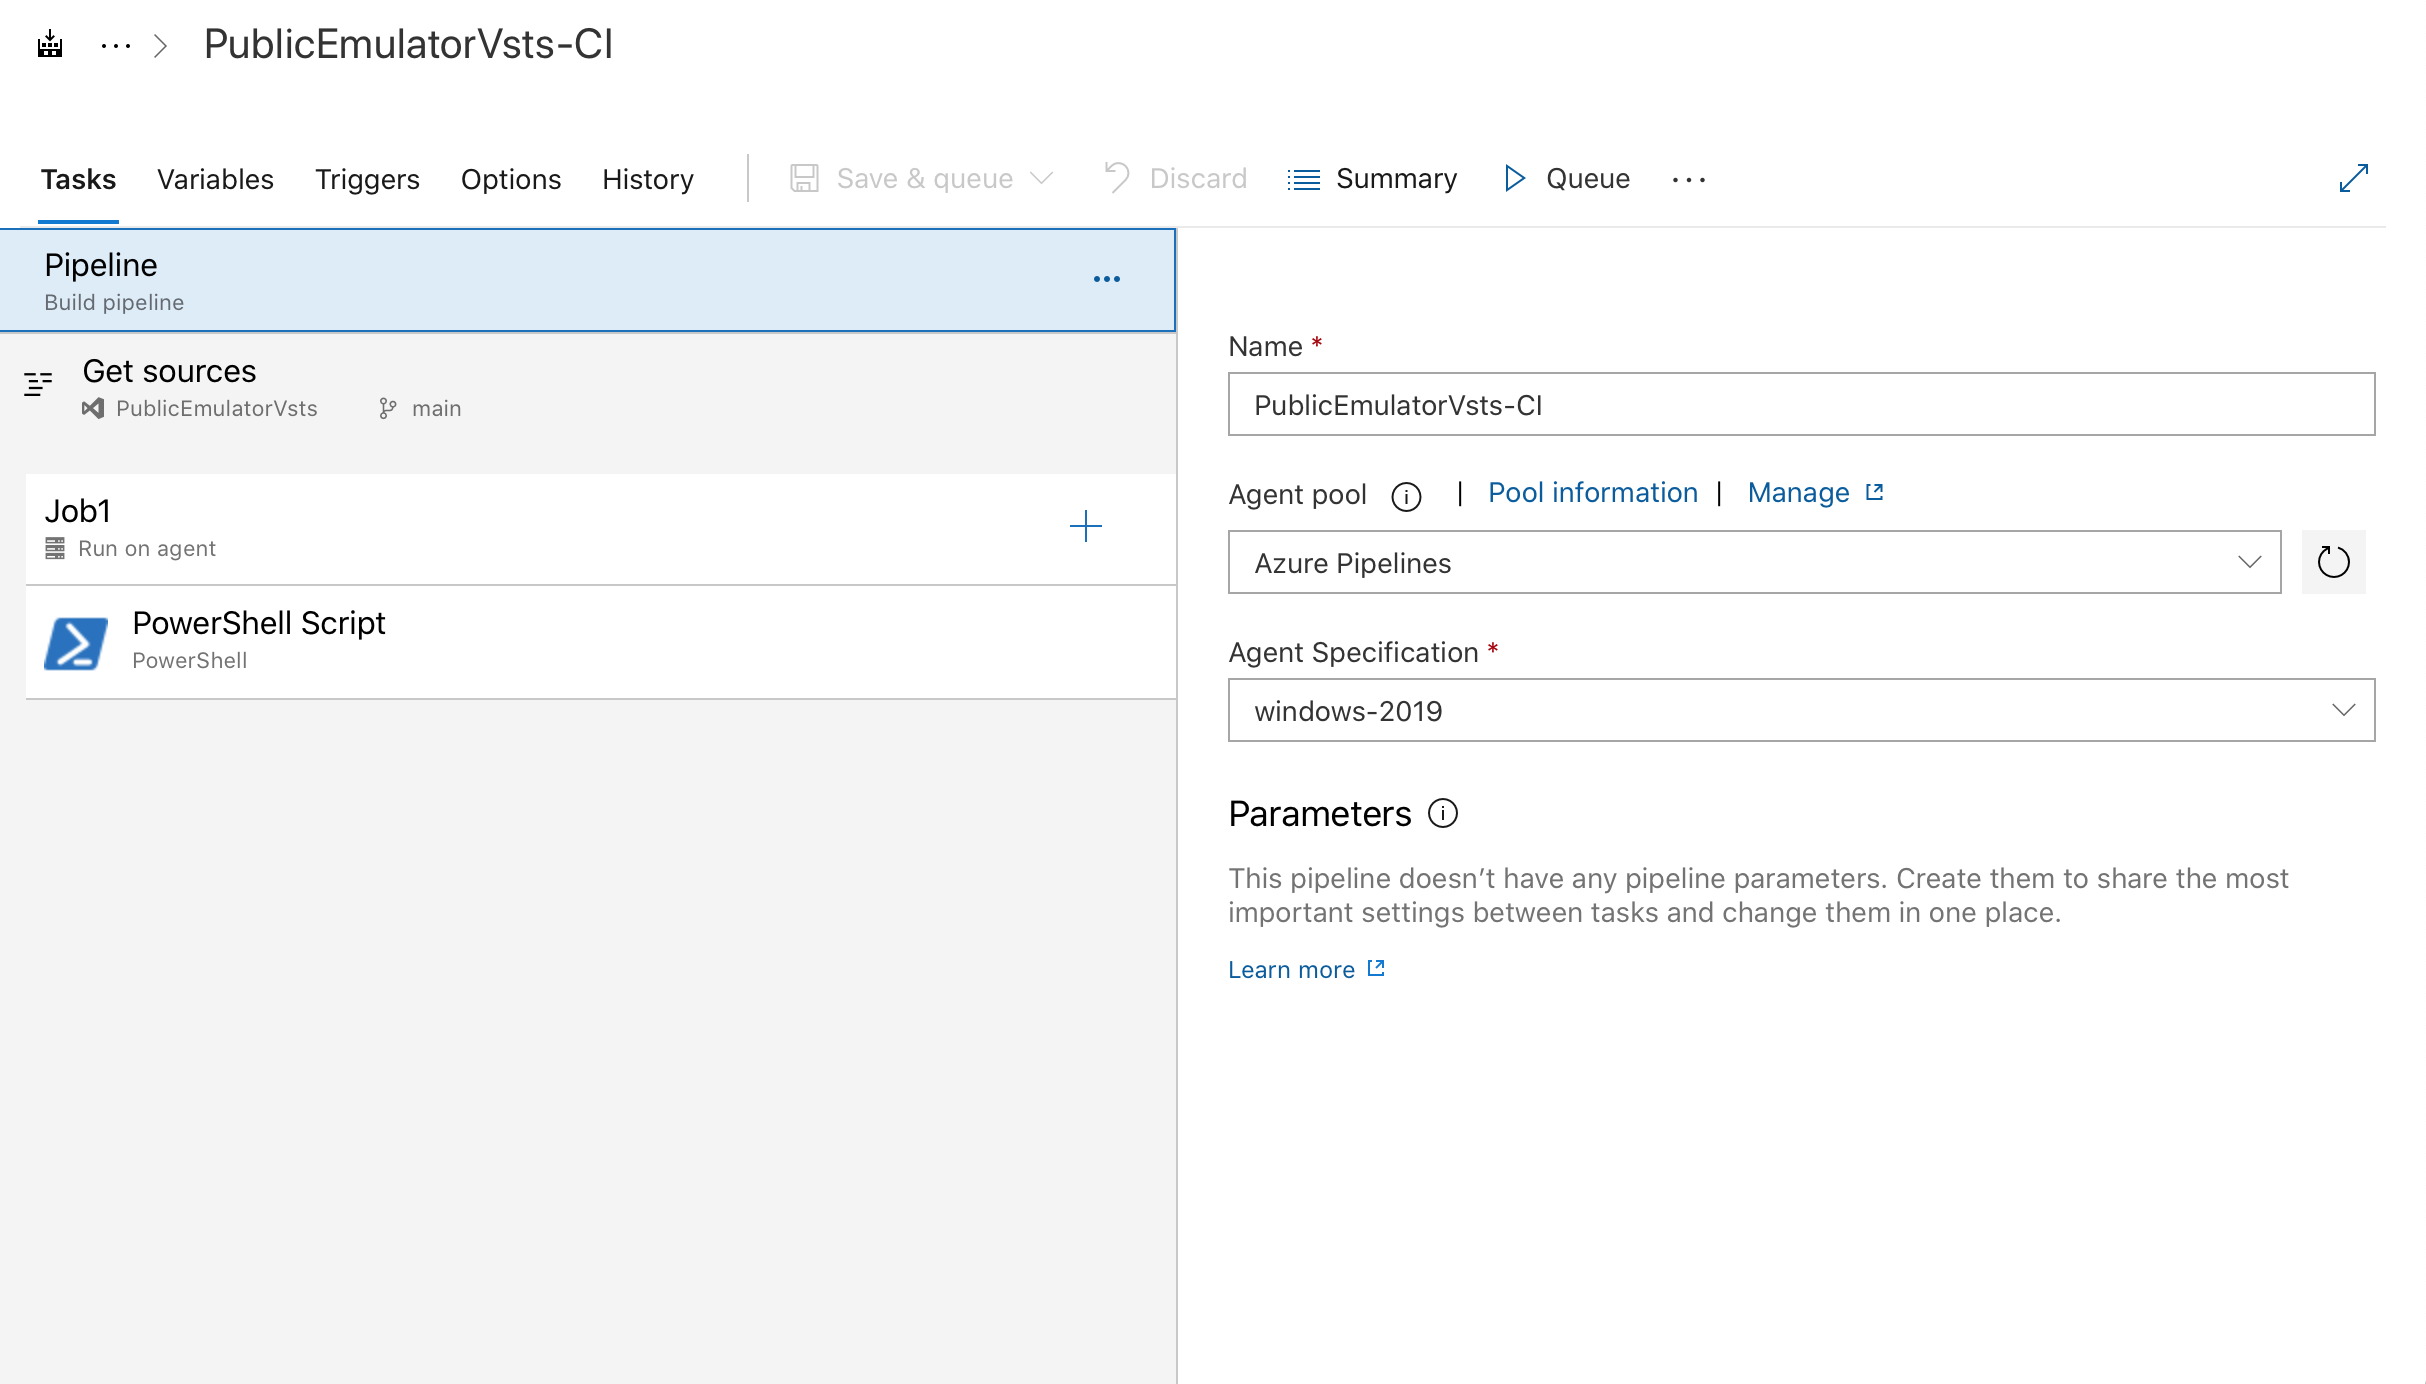
Task: Click the Save & queue dropdown arrow
Action: click(1041, 178)
